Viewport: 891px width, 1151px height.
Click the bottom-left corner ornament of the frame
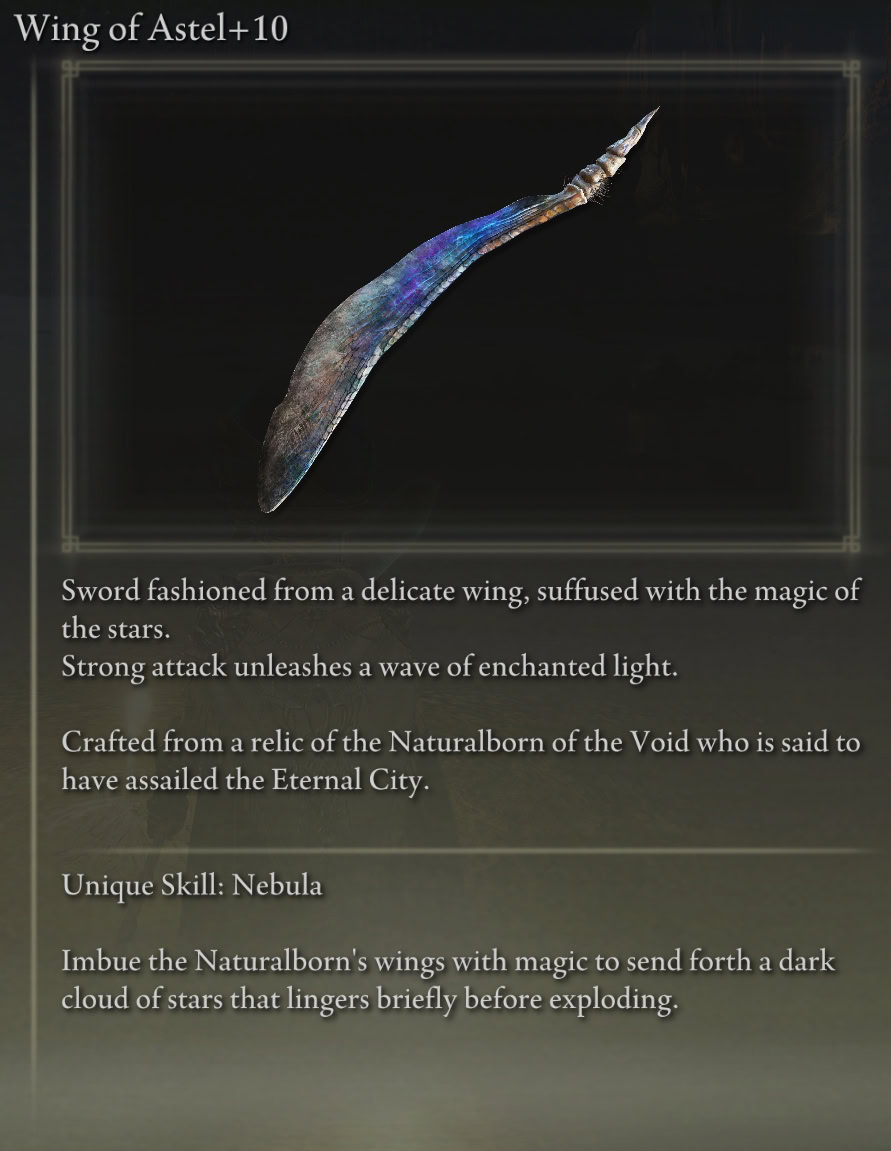pos(70,543)
